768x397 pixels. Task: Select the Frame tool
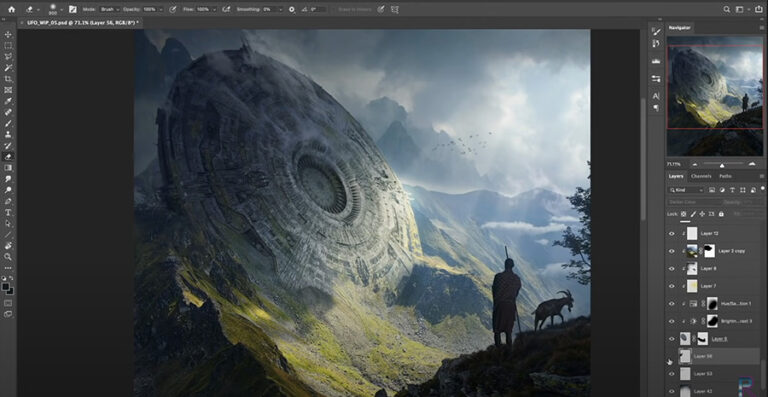click(x=8, y=90)
